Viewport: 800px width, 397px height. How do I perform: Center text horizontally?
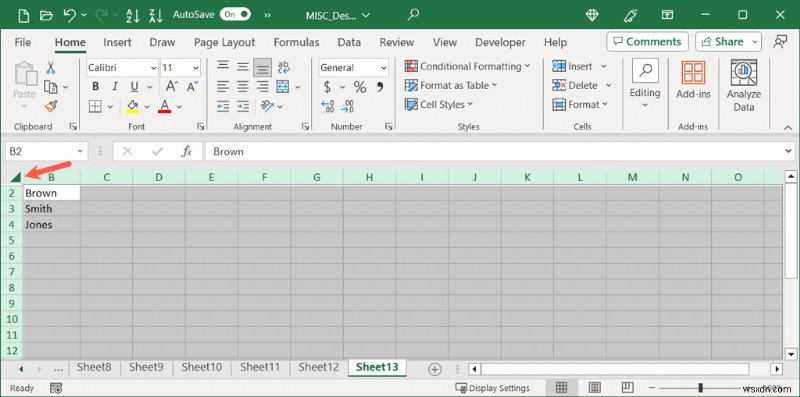pyautogui.click(x=243, y=86)
